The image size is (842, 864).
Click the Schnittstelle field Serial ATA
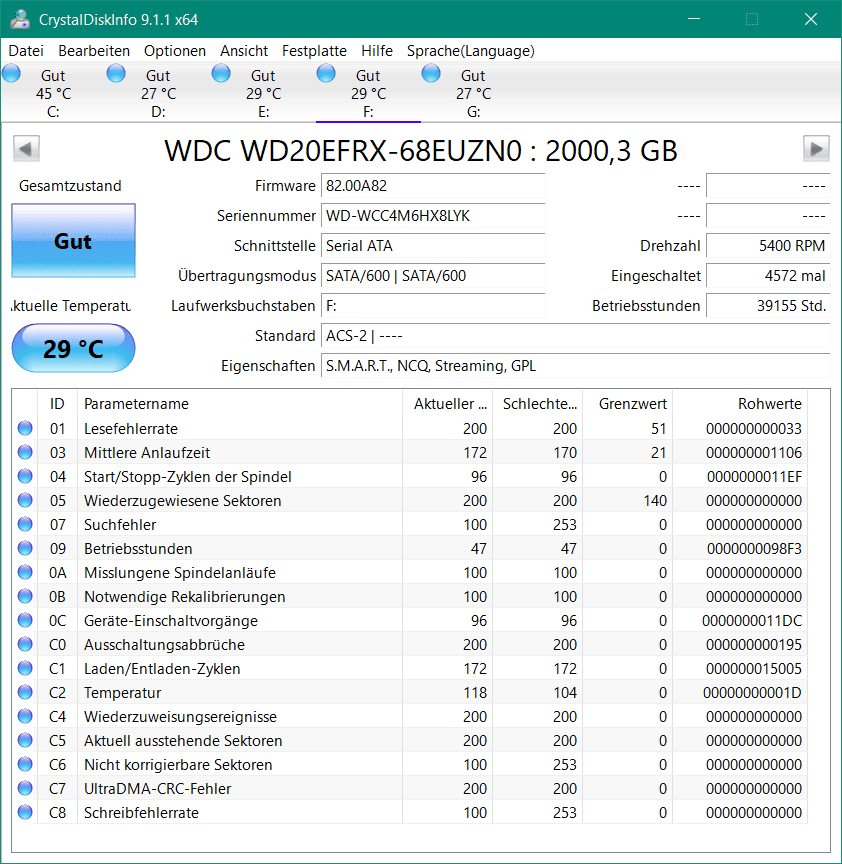pyautogui.click(x=433, y=246)
